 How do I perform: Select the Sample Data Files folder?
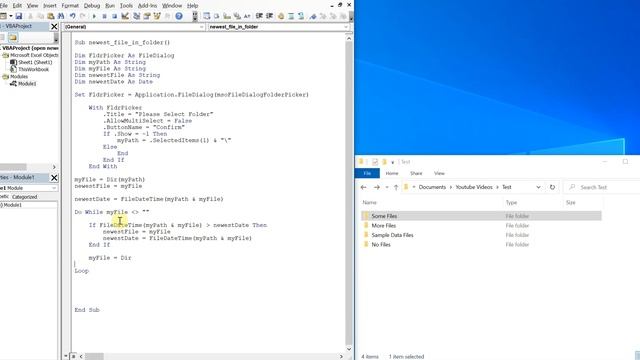[x=392, y=235]
